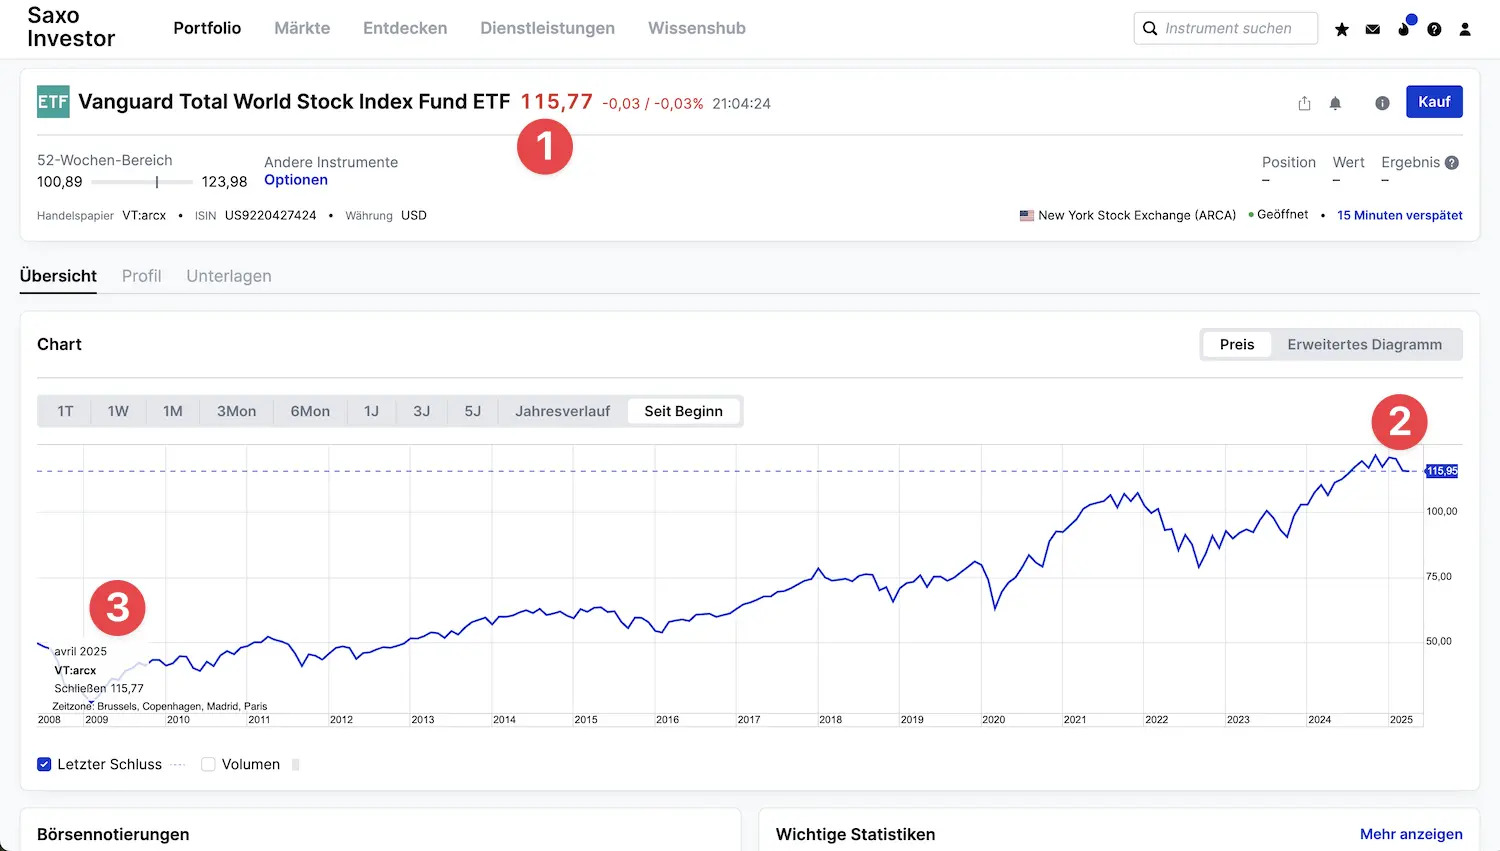This screenshot has height=851, width=1500.
Task: Open the Optionen link
Action: [296, 180]
